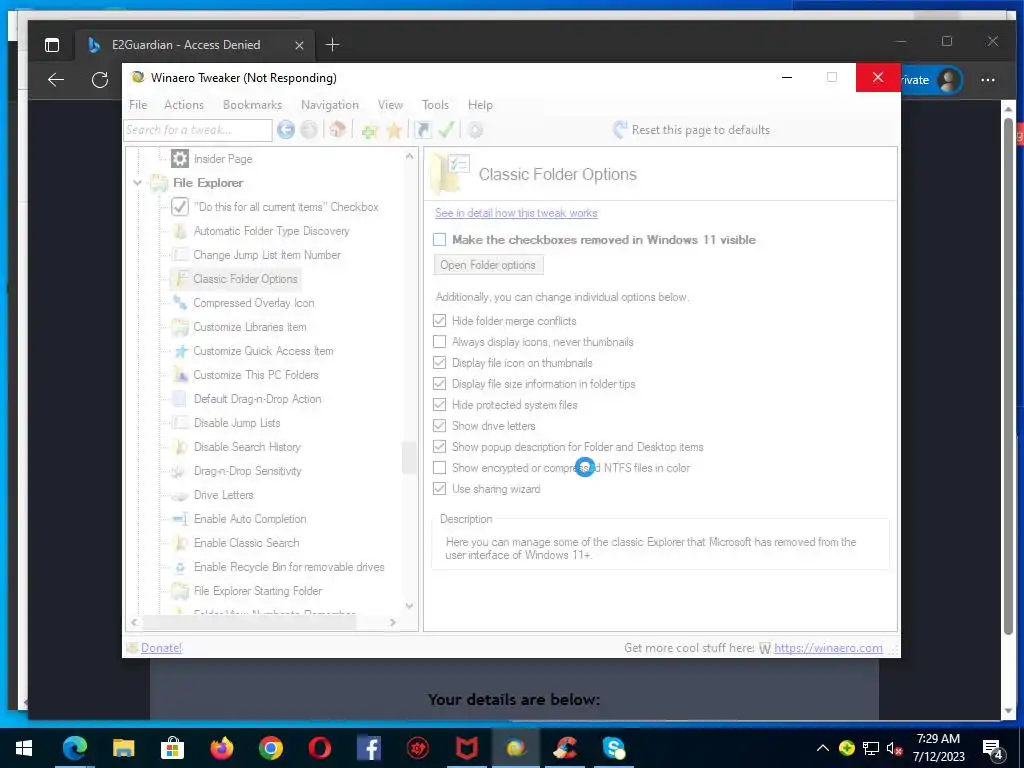Toggle Show popup description for Folder and Desktop items
Viewport: 1024px width, 768px height.
[440, 447]
